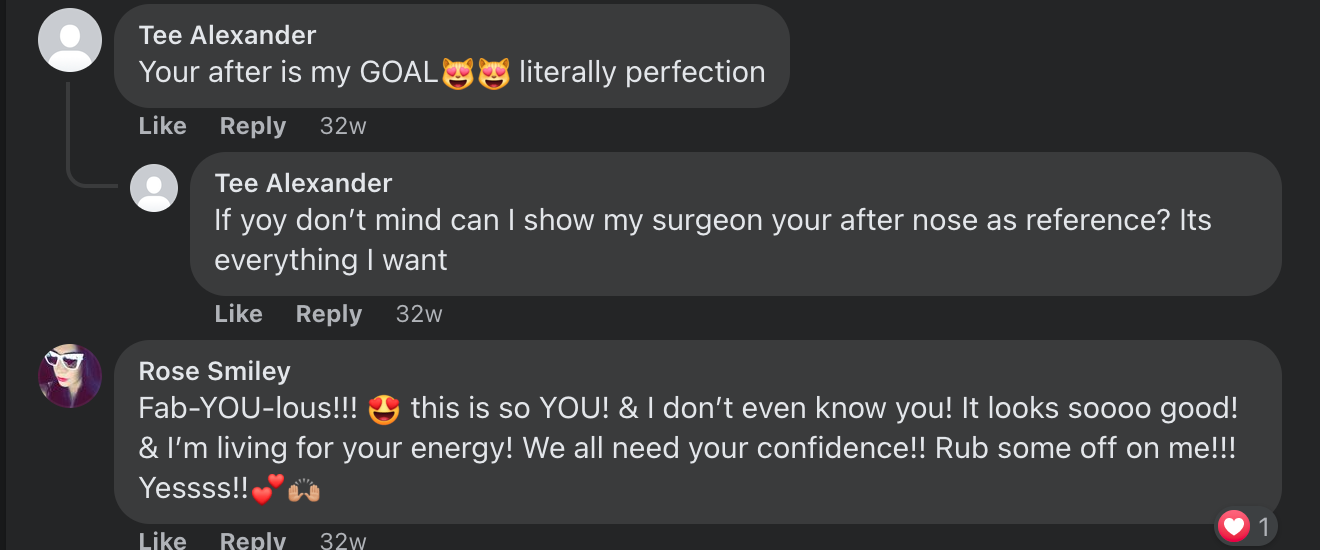This screenshot has height=550, width=1320.
Task: Open Tee Alexander's avatar on the top comment
Action: click(70, 40)
